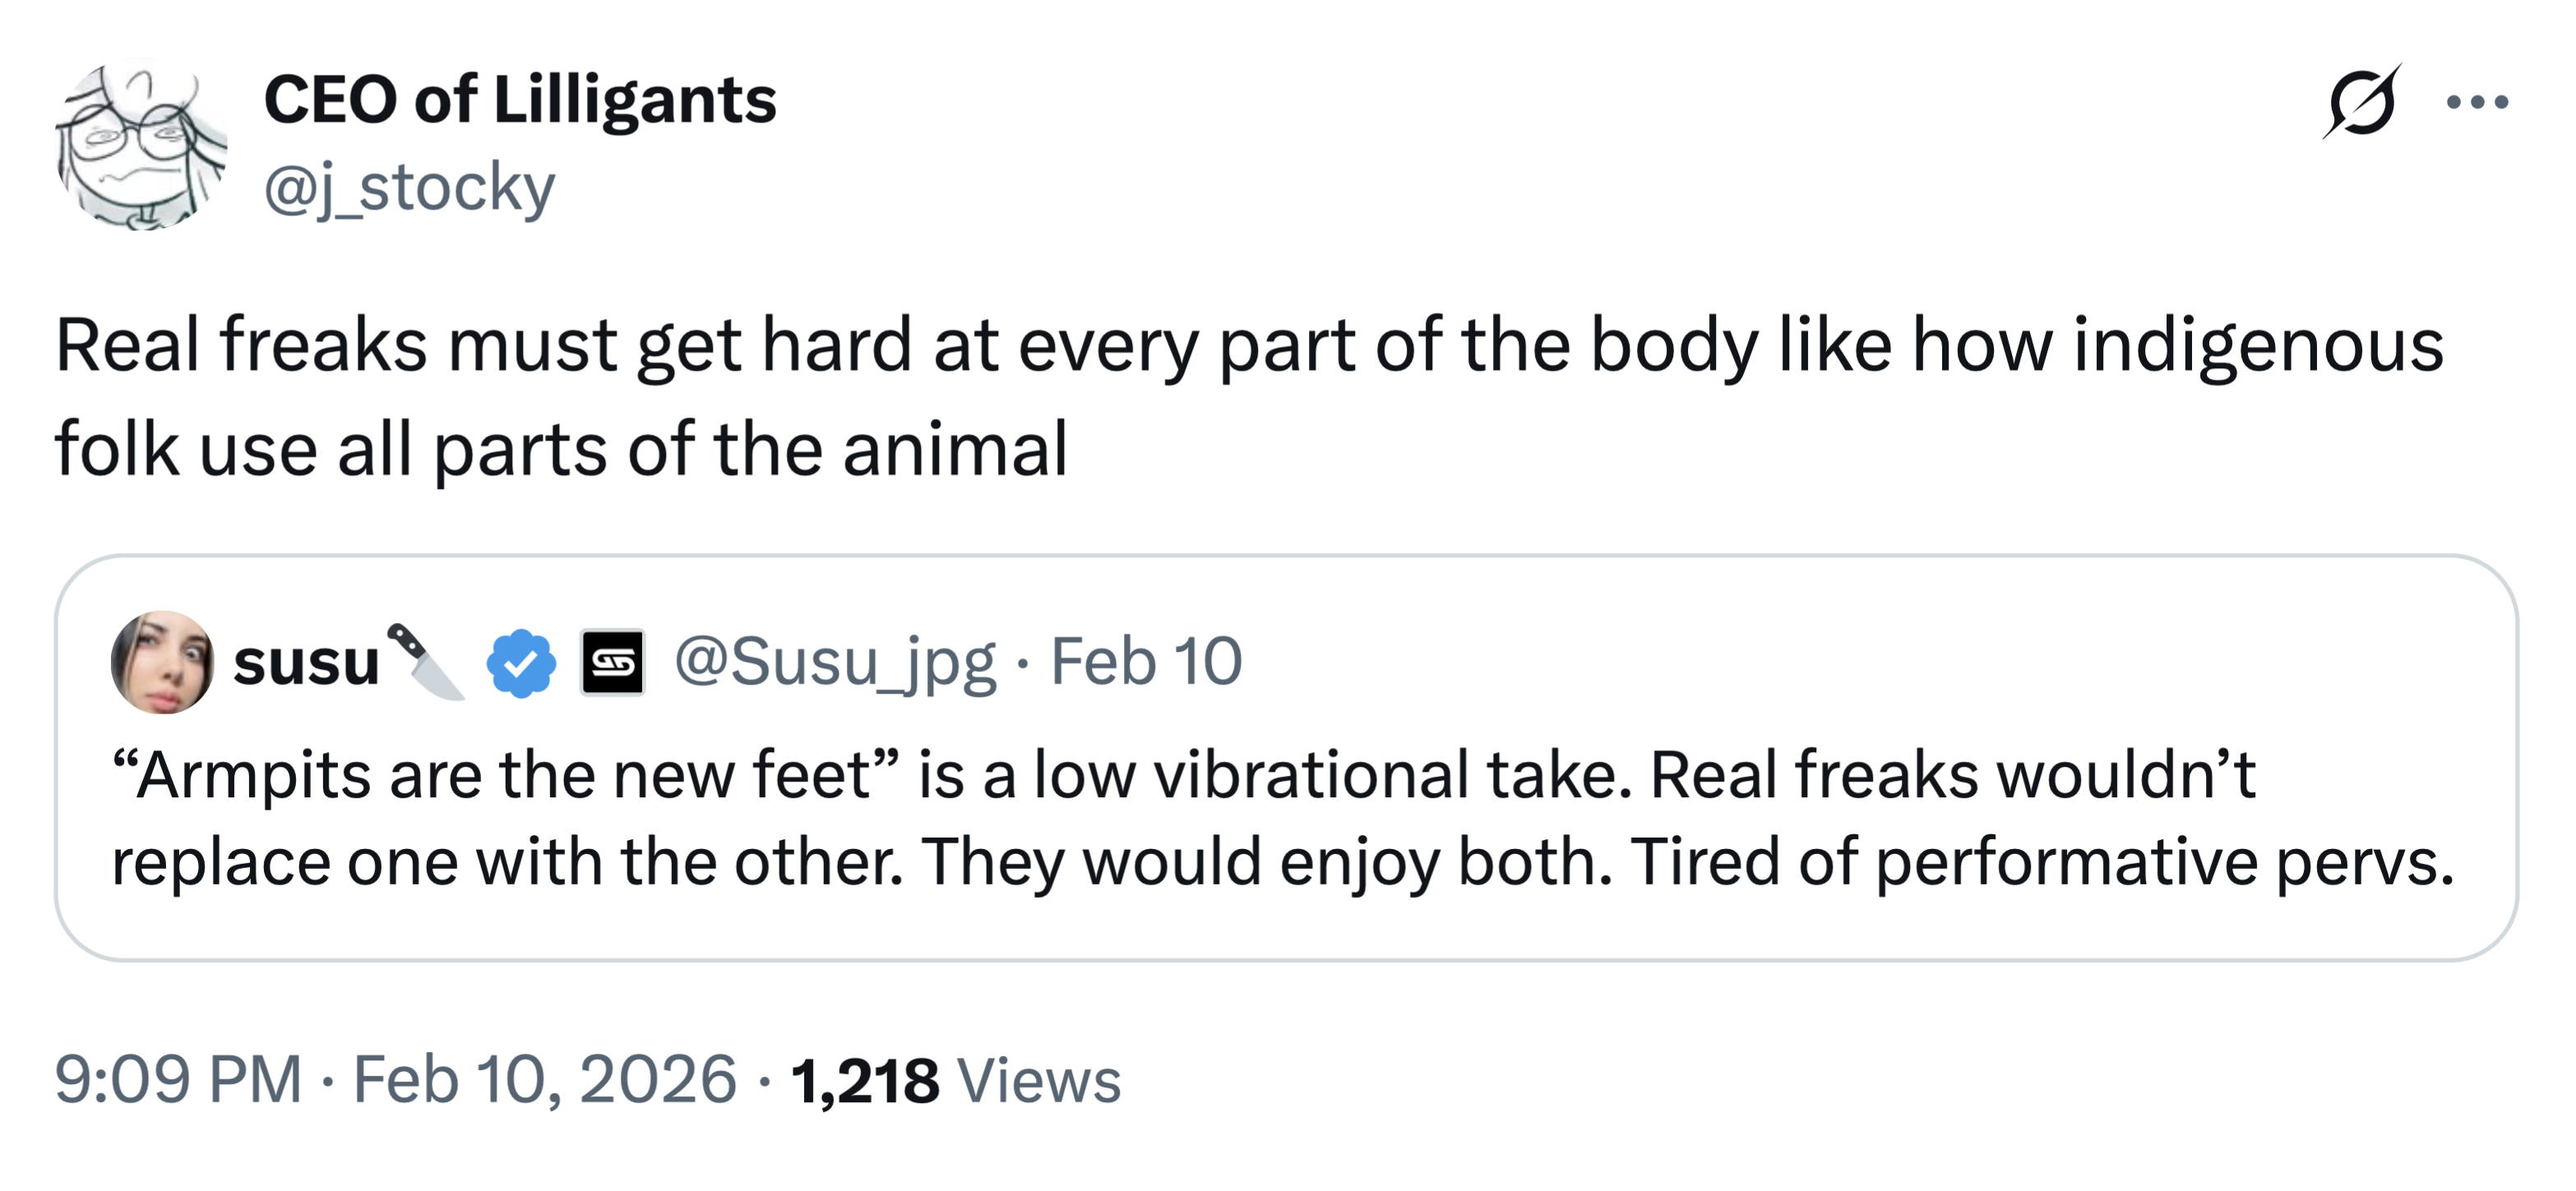Click the Feb 10, 2026 date
Viewport: 2576px width, 1191px height.
click(x=545, y=1080)
